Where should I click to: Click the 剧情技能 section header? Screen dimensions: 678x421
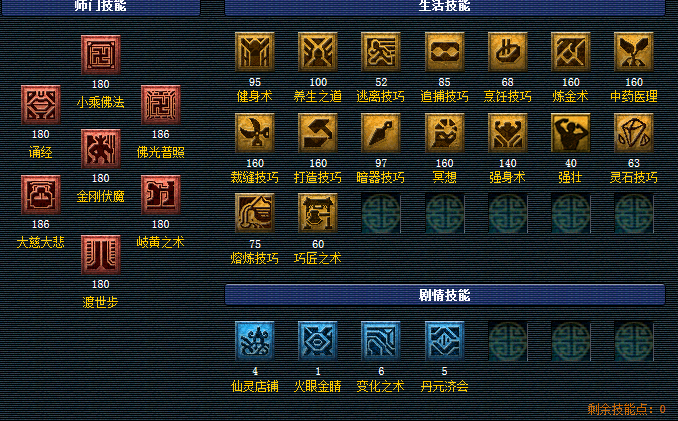445,295
